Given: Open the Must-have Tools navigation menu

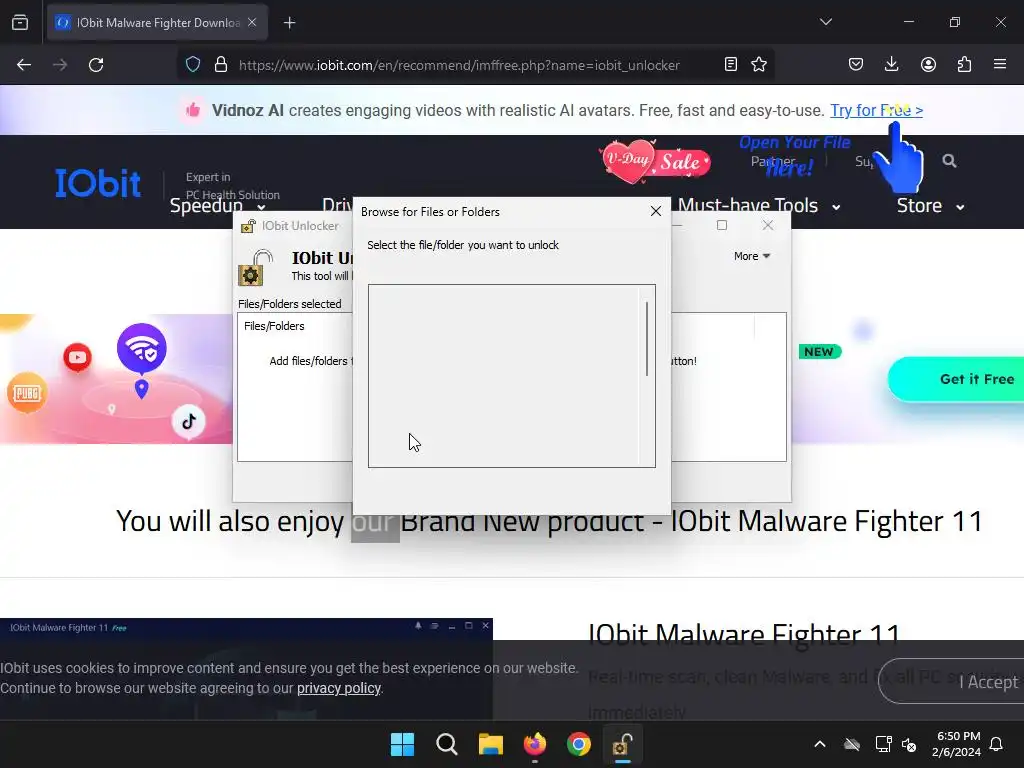Looking at the screenshot, I should (x=759, y=206).
